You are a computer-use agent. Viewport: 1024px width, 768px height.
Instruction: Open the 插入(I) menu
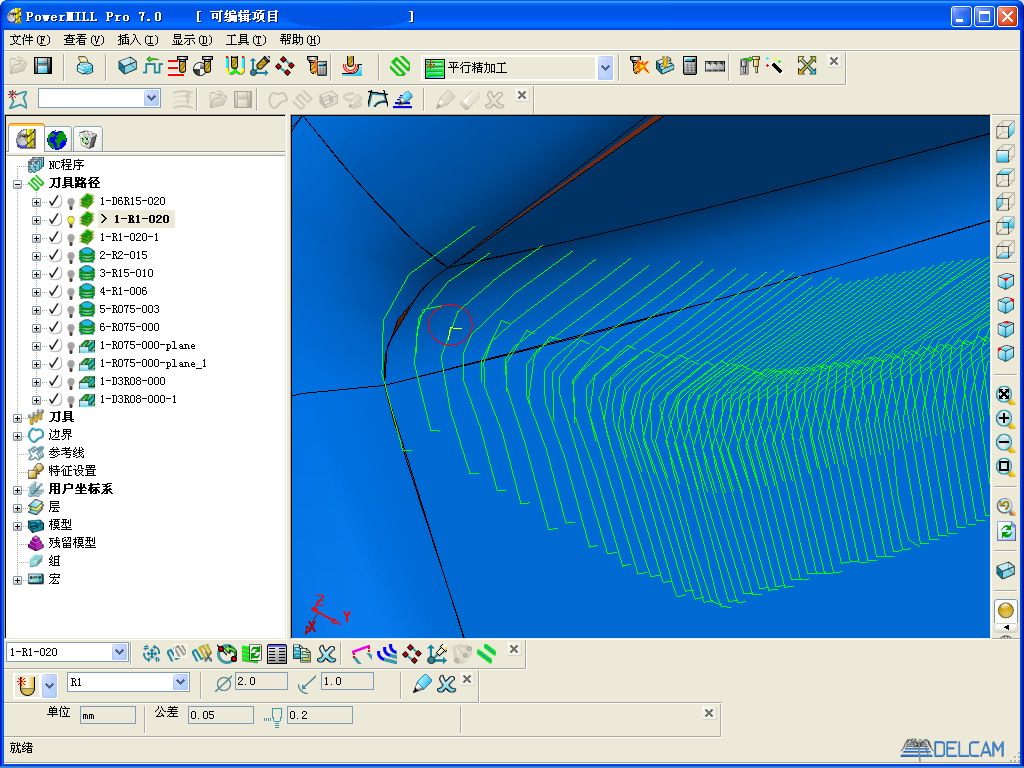click(x=138, y=40)
